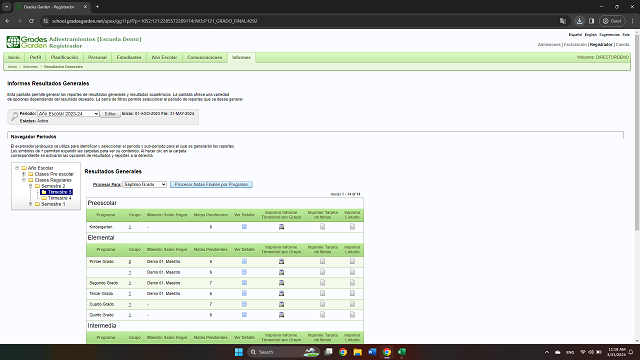Open the Procesar Para dropdown
This screenshot has height=360, width=640.
point(144,184)
